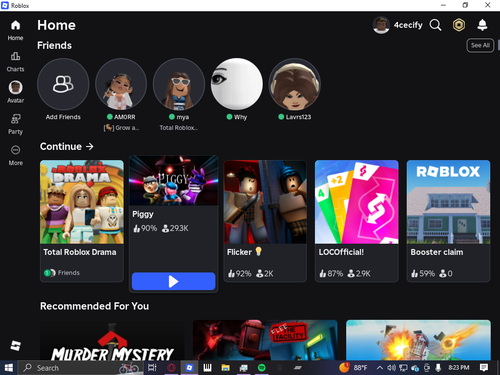Click the Roblox Studio logo in sidebar
This screenshot has height=375, width=500.
15,345
